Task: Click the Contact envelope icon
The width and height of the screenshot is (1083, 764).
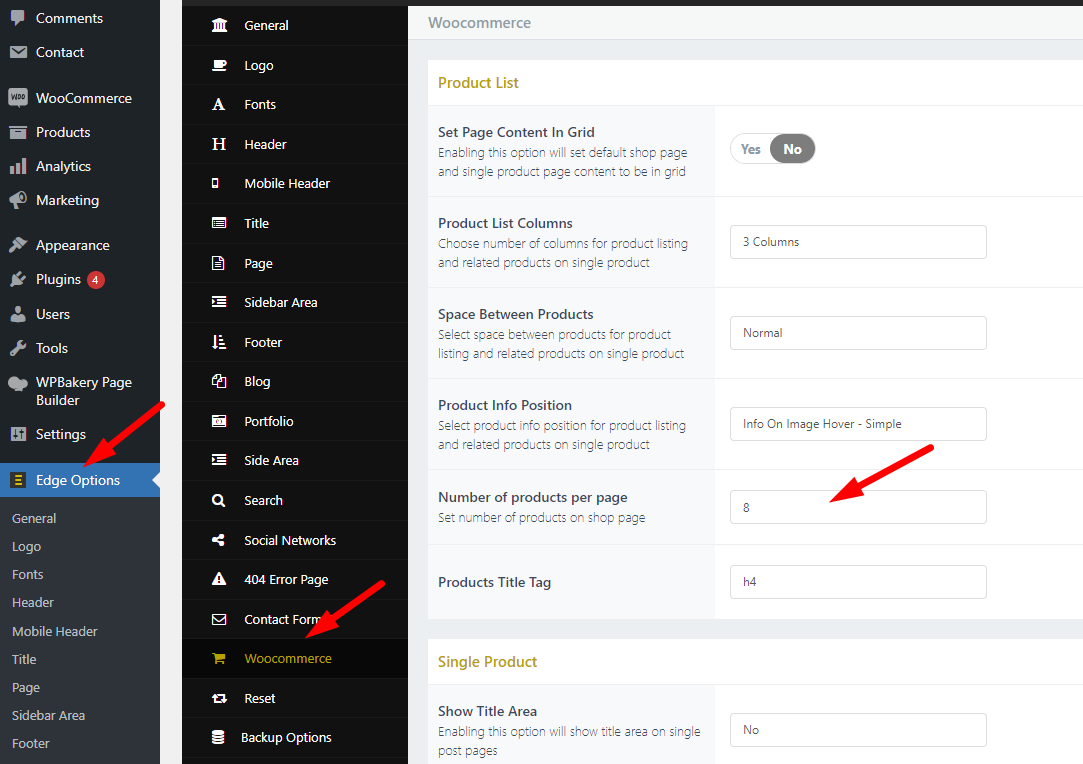Action: [x=18, y=52]
